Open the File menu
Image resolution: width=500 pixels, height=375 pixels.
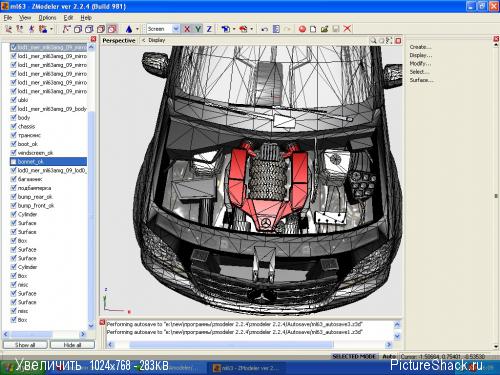pos(8,18)
